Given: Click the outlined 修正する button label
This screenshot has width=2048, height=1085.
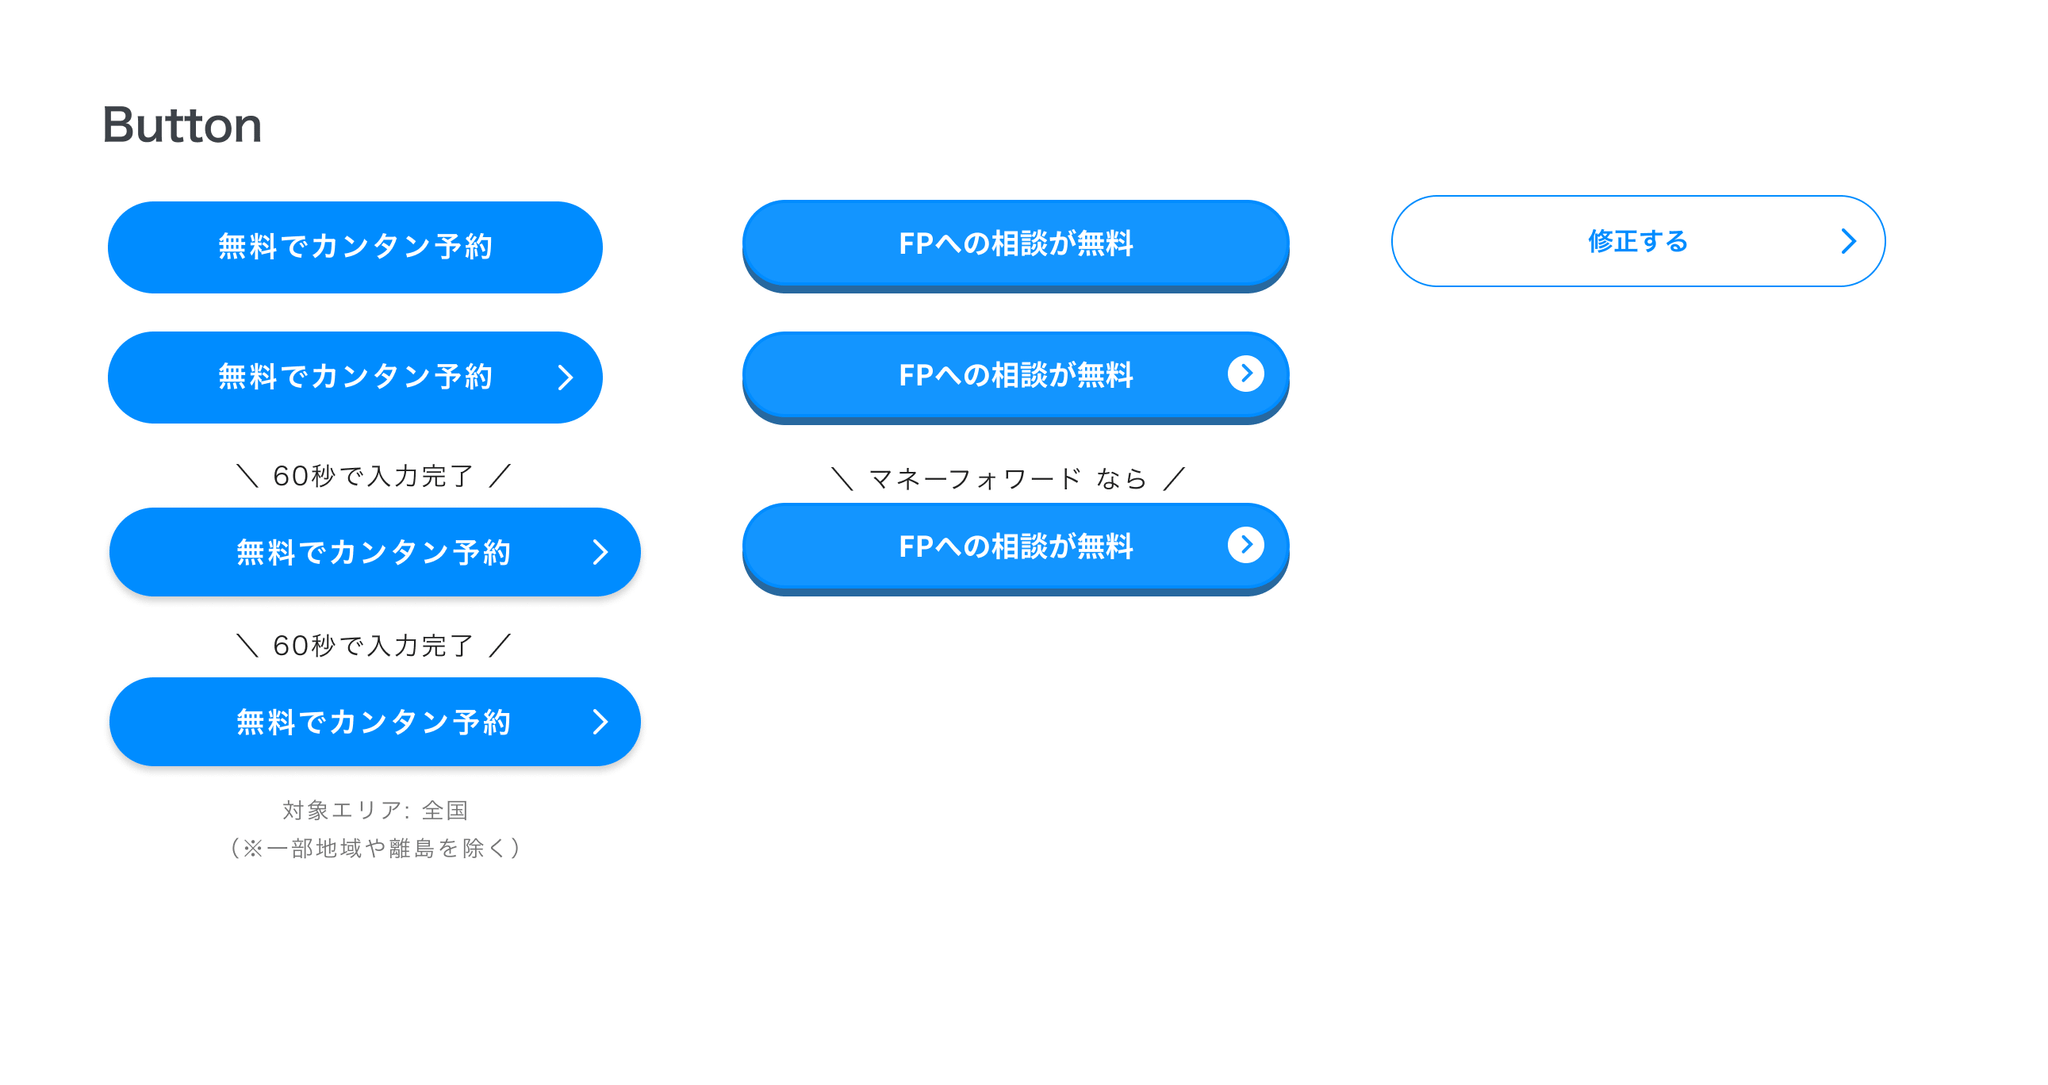Looking at the screenshot, I should (1637, 241).
